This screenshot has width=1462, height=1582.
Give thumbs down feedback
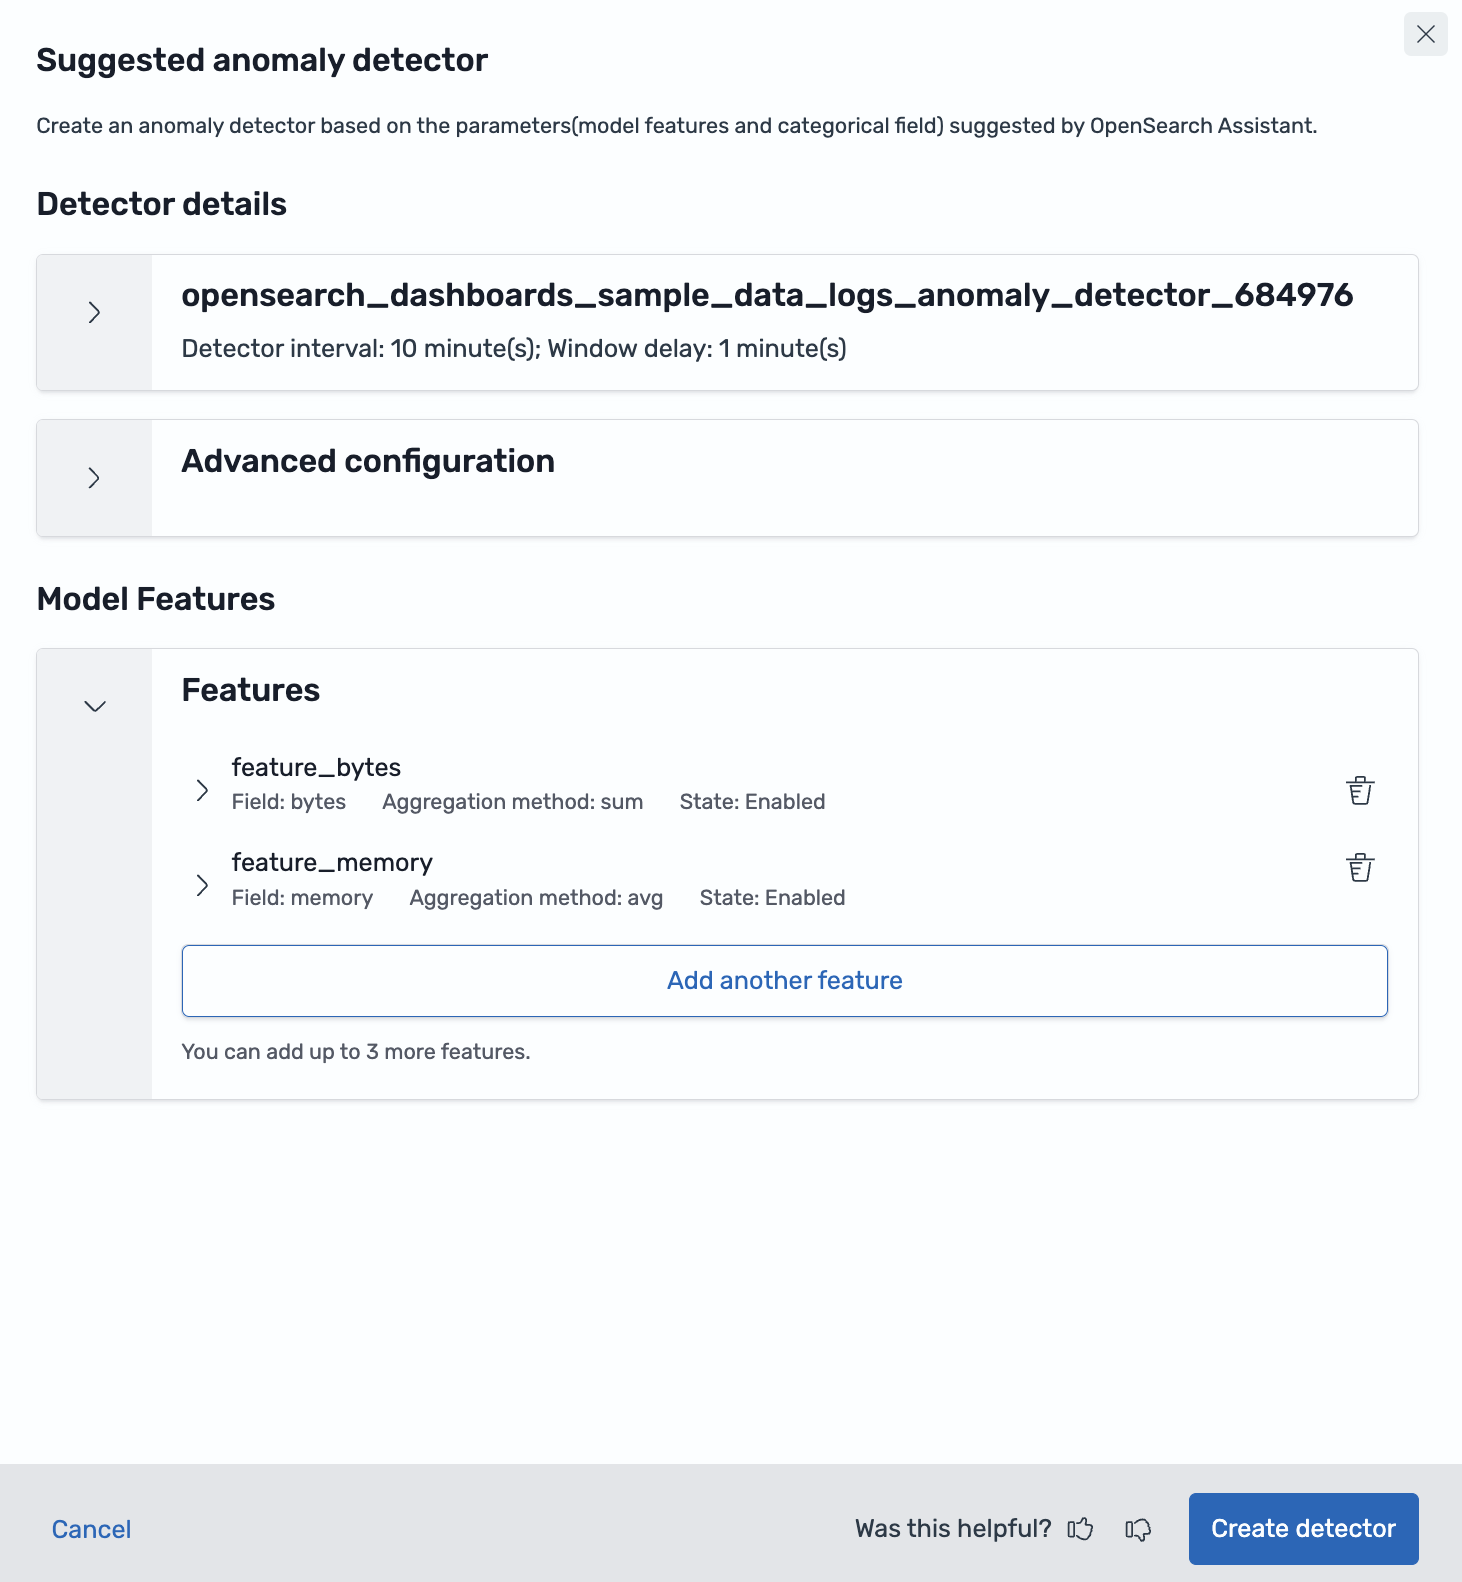point(1138,1529)
